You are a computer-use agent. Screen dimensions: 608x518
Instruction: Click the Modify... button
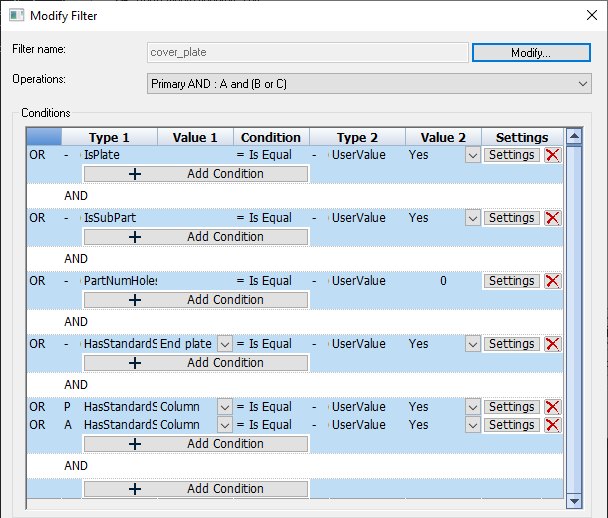tap(530, 52)
